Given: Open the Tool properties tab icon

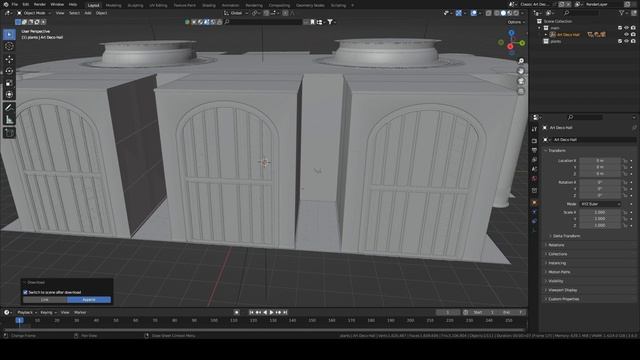Looking at the screenshot, I should coord(534,129).
